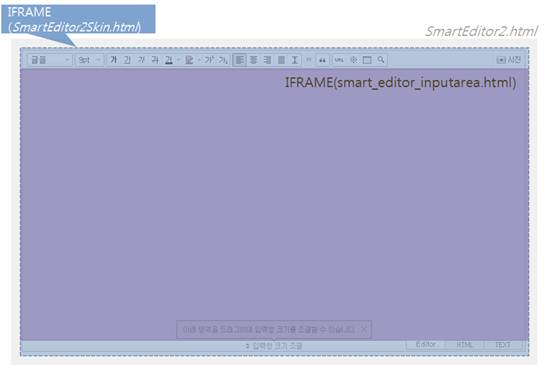This screenshot has width=557, height=365.
Task: Insert a URL hyperlink
Action: click(x=339, y=60)
